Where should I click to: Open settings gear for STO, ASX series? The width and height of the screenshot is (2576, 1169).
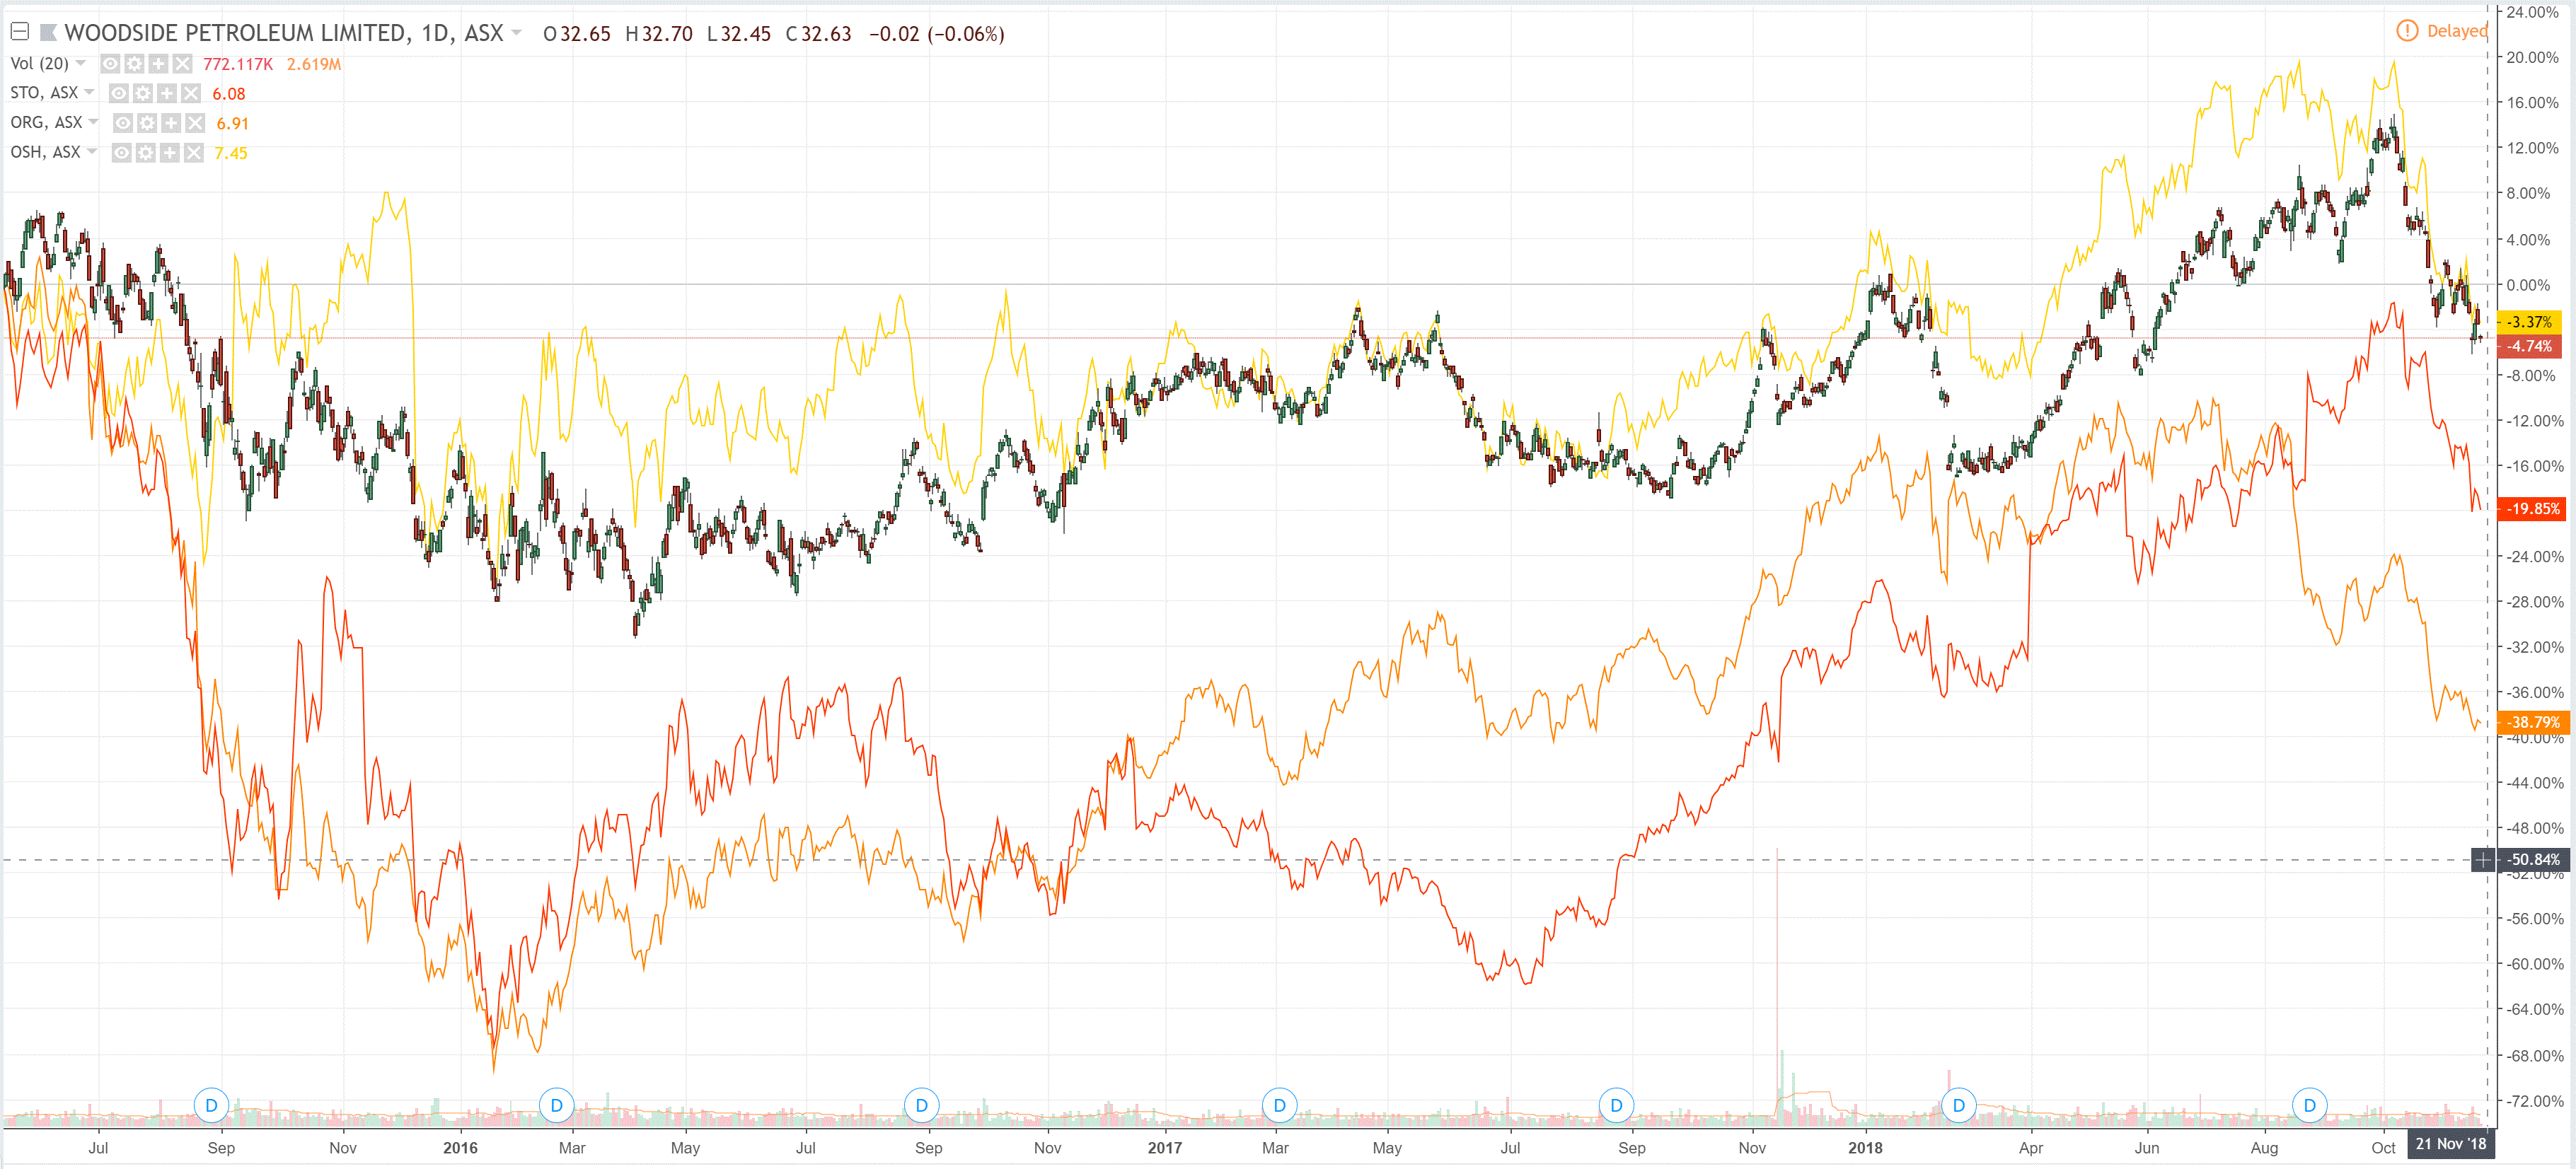pos(143,93)
